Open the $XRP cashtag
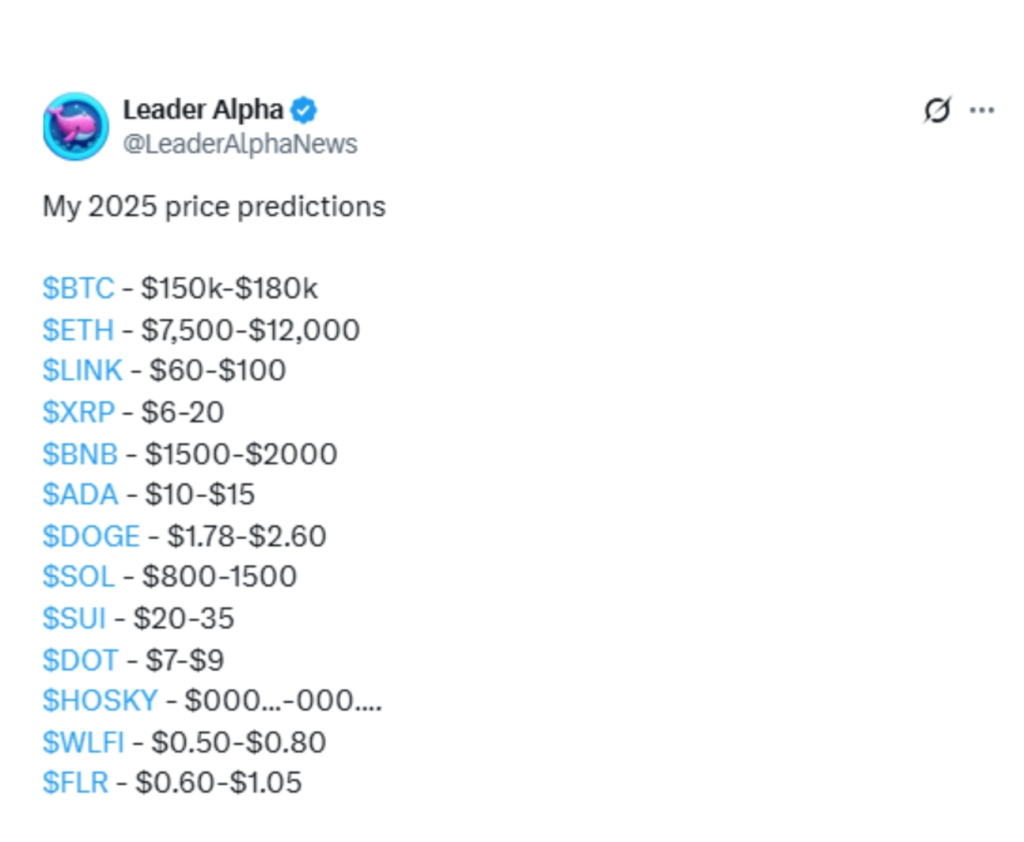This screenshot has height=842, width=1024. point(78,412)
